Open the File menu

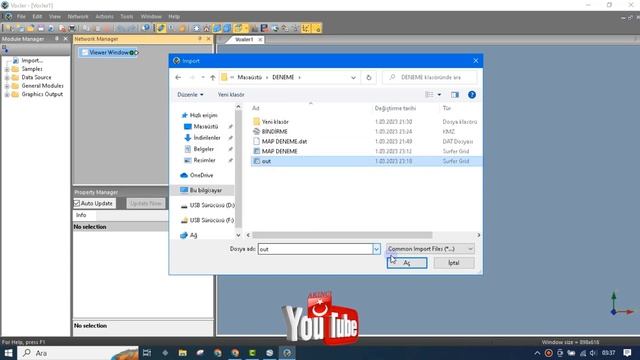(21, 17)
